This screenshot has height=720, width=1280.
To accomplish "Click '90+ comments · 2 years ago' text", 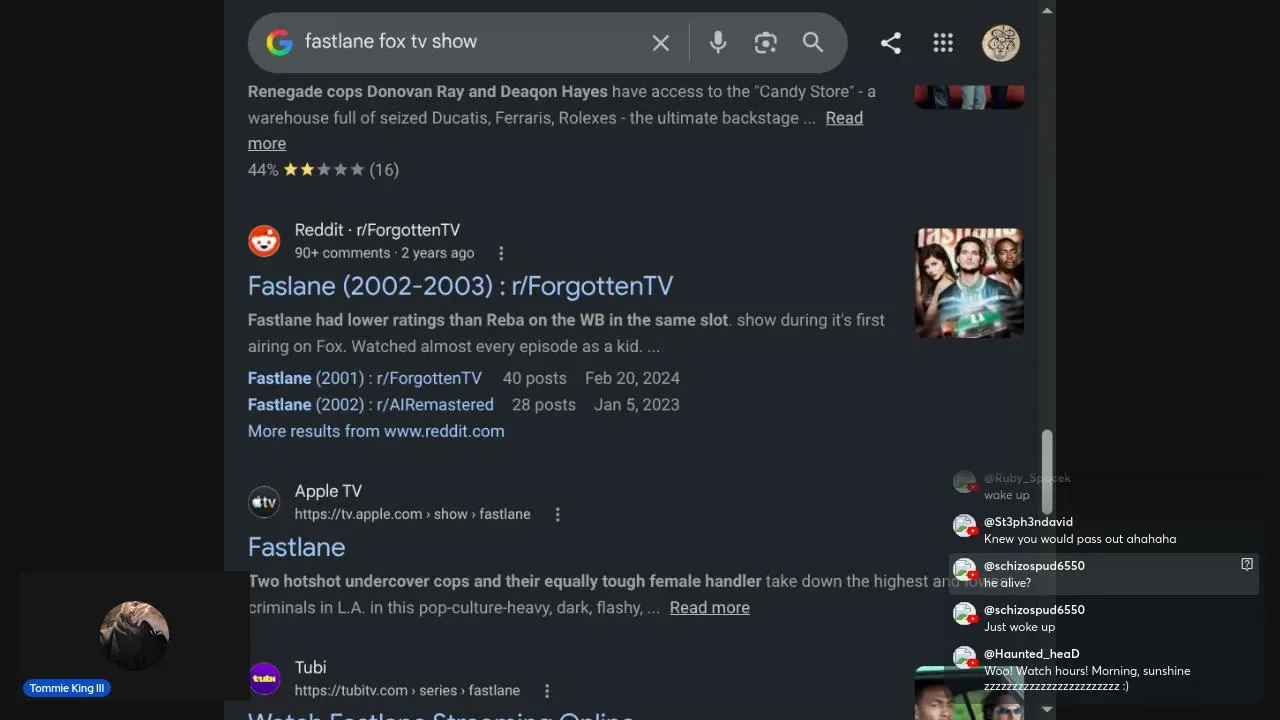I will tap(385, 253).
